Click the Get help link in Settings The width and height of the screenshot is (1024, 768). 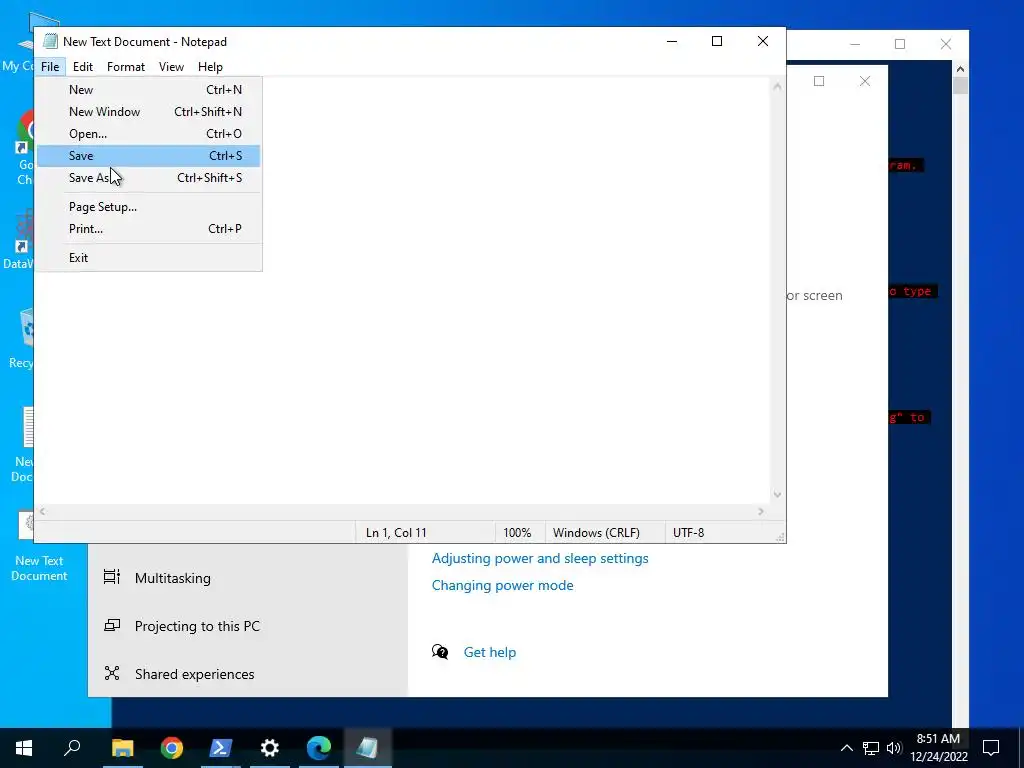click(x=490, y=652)
